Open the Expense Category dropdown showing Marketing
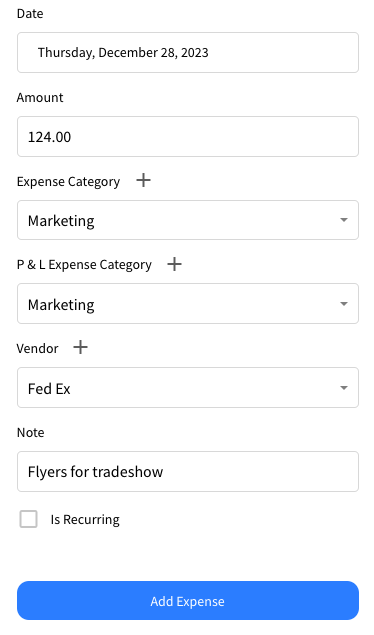Image resolution: width=374 pixels, height=635 pixels. [188, 220]
